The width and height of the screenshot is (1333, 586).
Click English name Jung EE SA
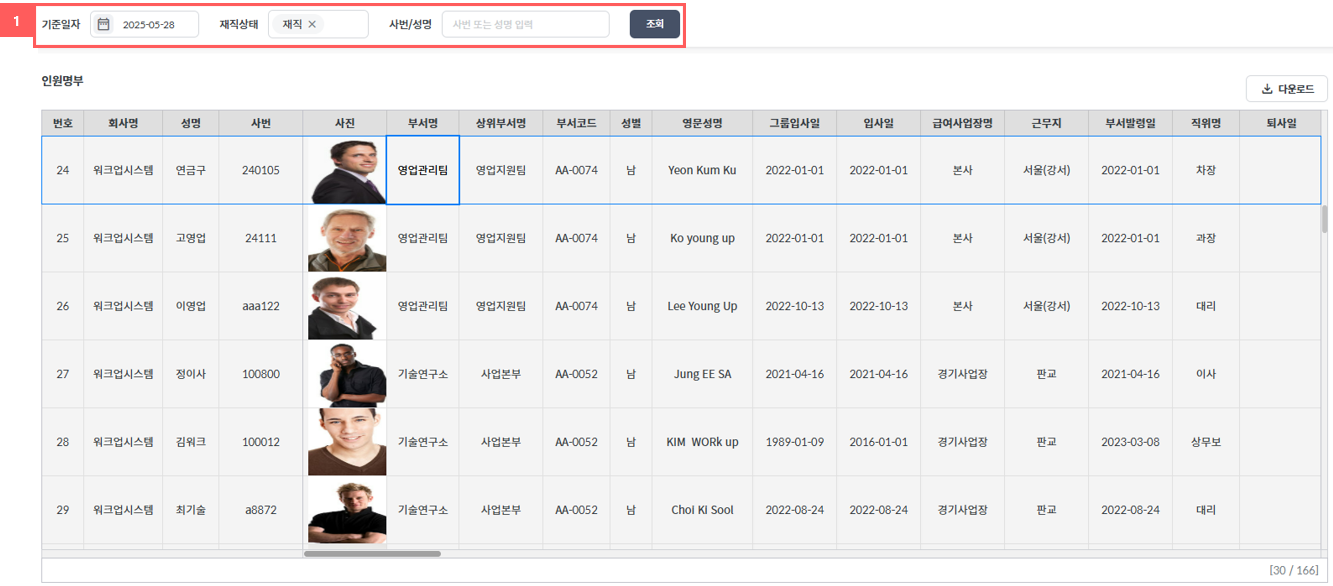point(702,374)
